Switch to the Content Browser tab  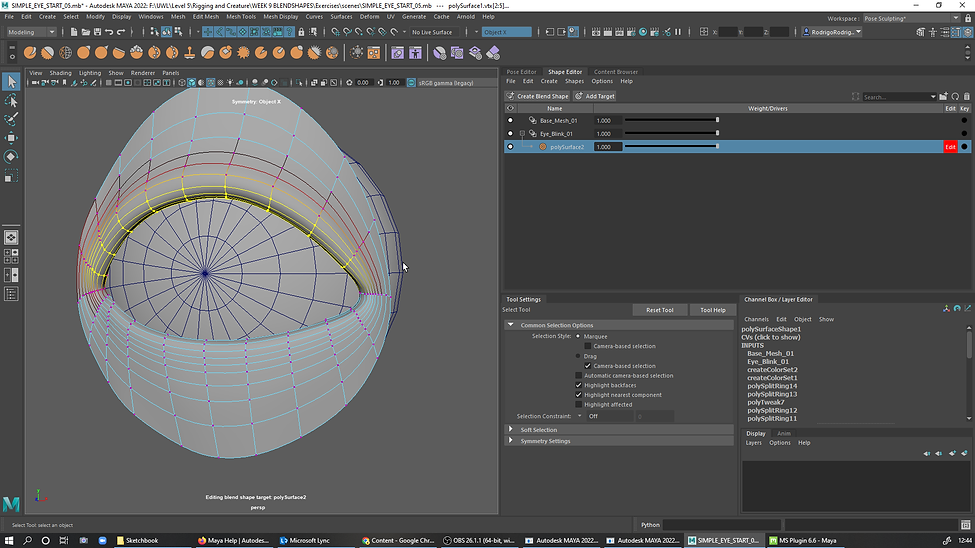(616, 72)
